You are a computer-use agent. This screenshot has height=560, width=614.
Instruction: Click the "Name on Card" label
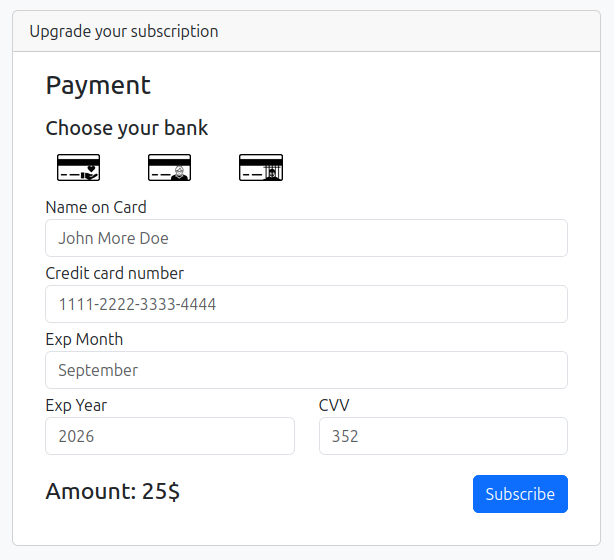coord(96,207)
